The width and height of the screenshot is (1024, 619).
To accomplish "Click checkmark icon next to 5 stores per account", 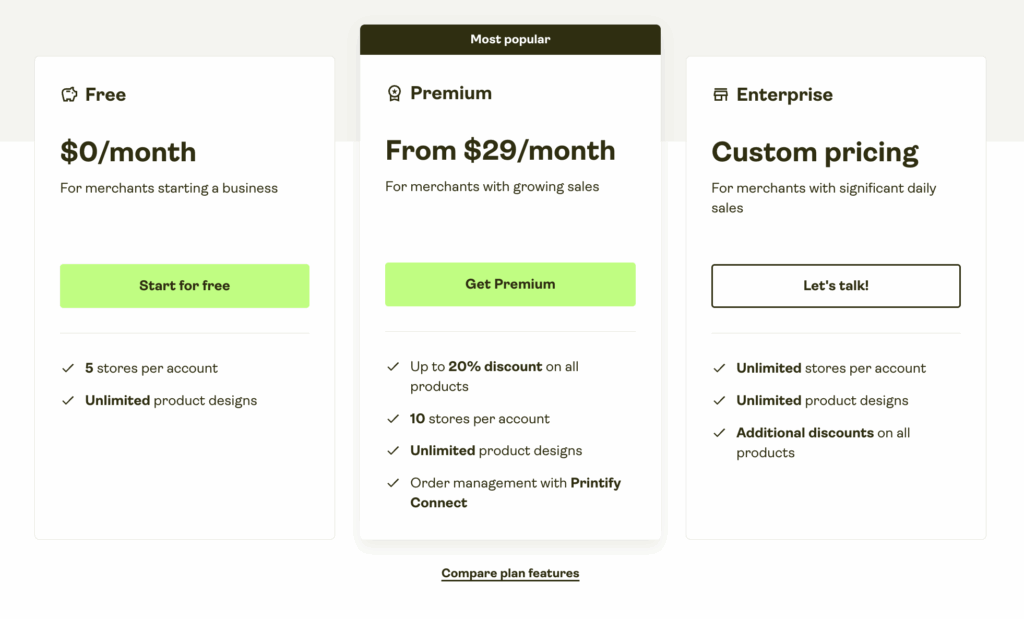I will pos(68,368).
